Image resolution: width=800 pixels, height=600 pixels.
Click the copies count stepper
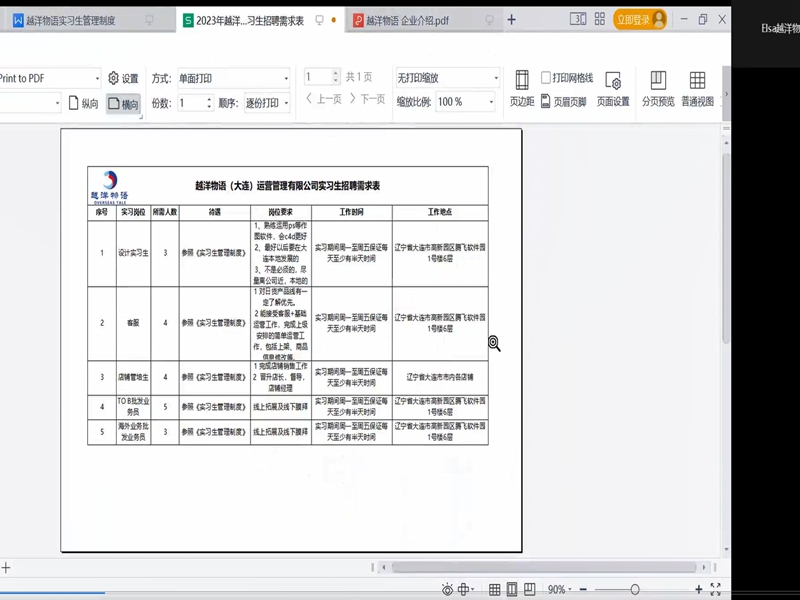click(x=209, y=103)
